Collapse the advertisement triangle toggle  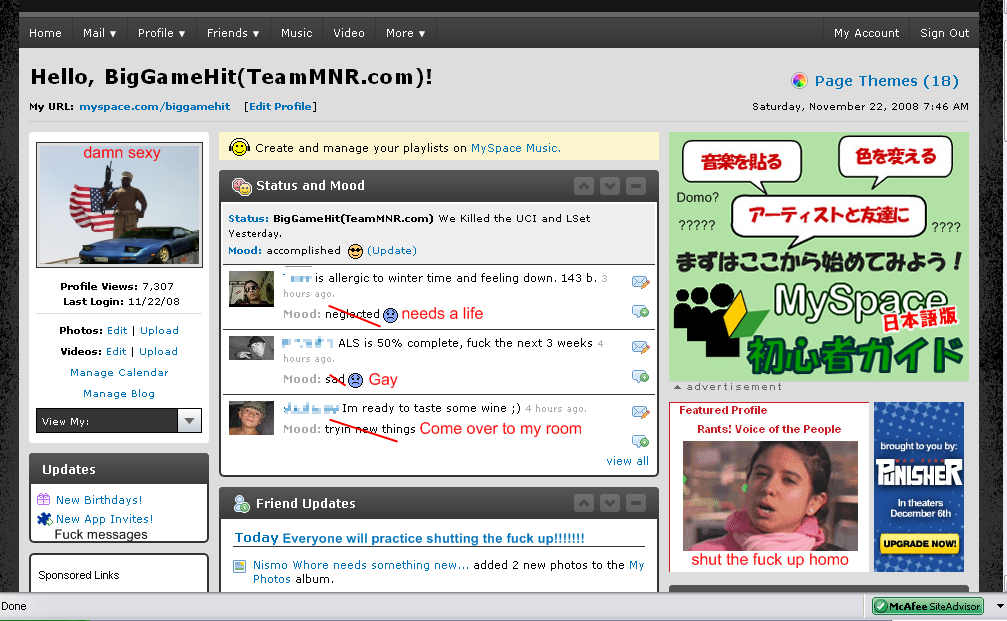tap(677, 387)
